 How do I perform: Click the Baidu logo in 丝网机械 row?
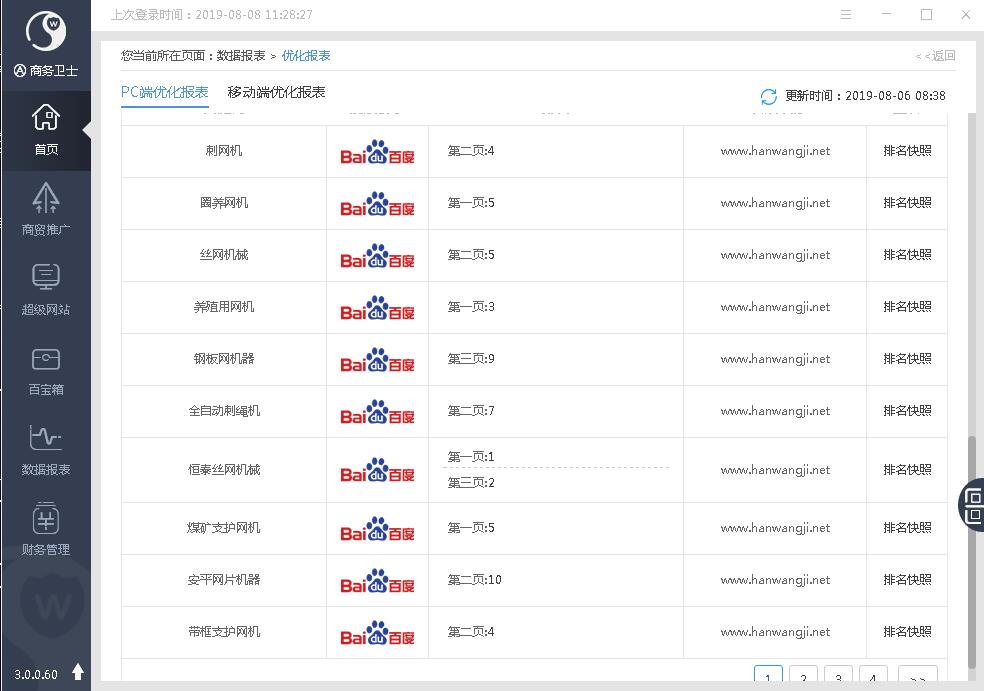[x=377, y=256]
